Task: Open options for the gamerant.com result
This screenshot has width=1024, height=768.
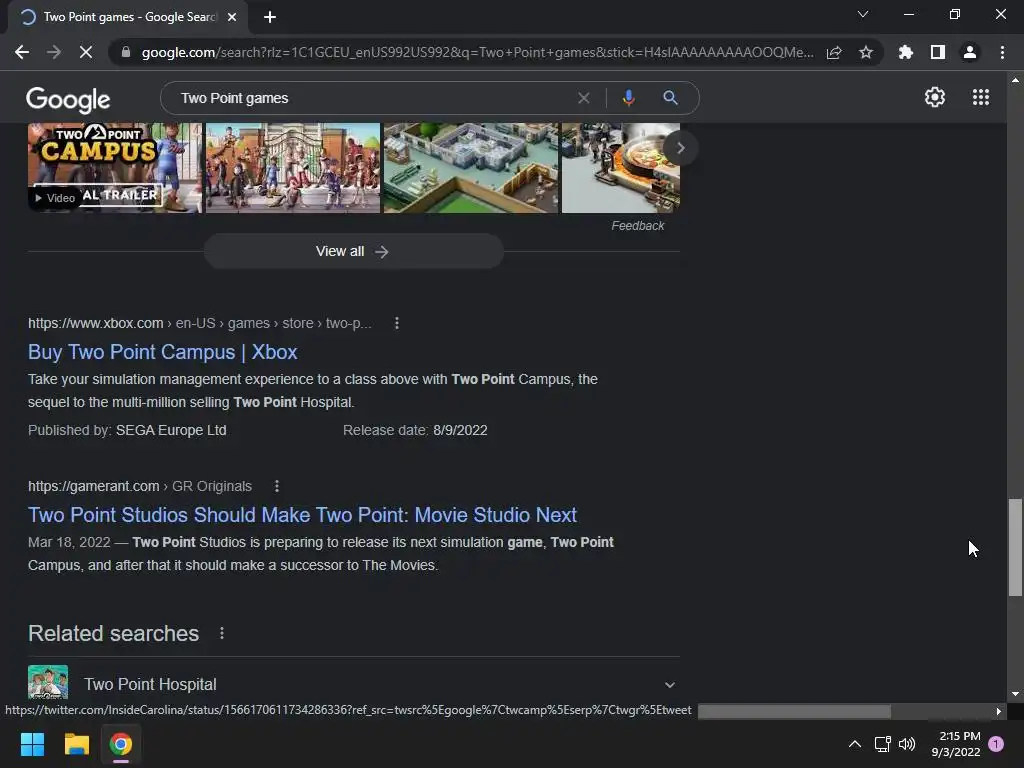Action: (277, 486)
